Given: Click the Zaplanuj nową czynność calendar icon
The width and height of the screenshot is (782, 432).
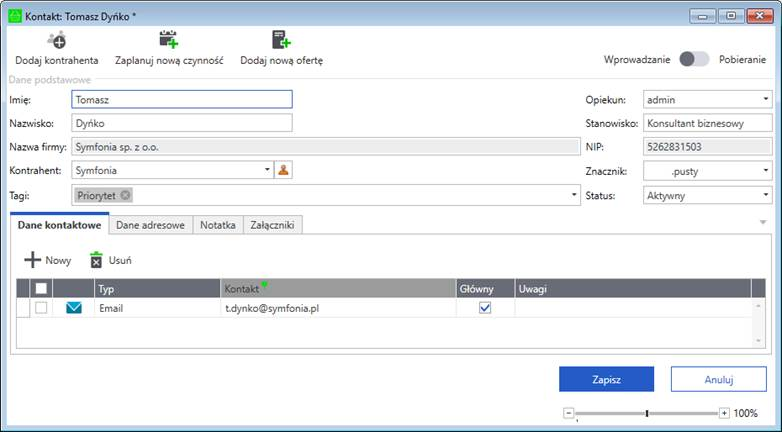Looking at the screenshot, I should (168, 39).
